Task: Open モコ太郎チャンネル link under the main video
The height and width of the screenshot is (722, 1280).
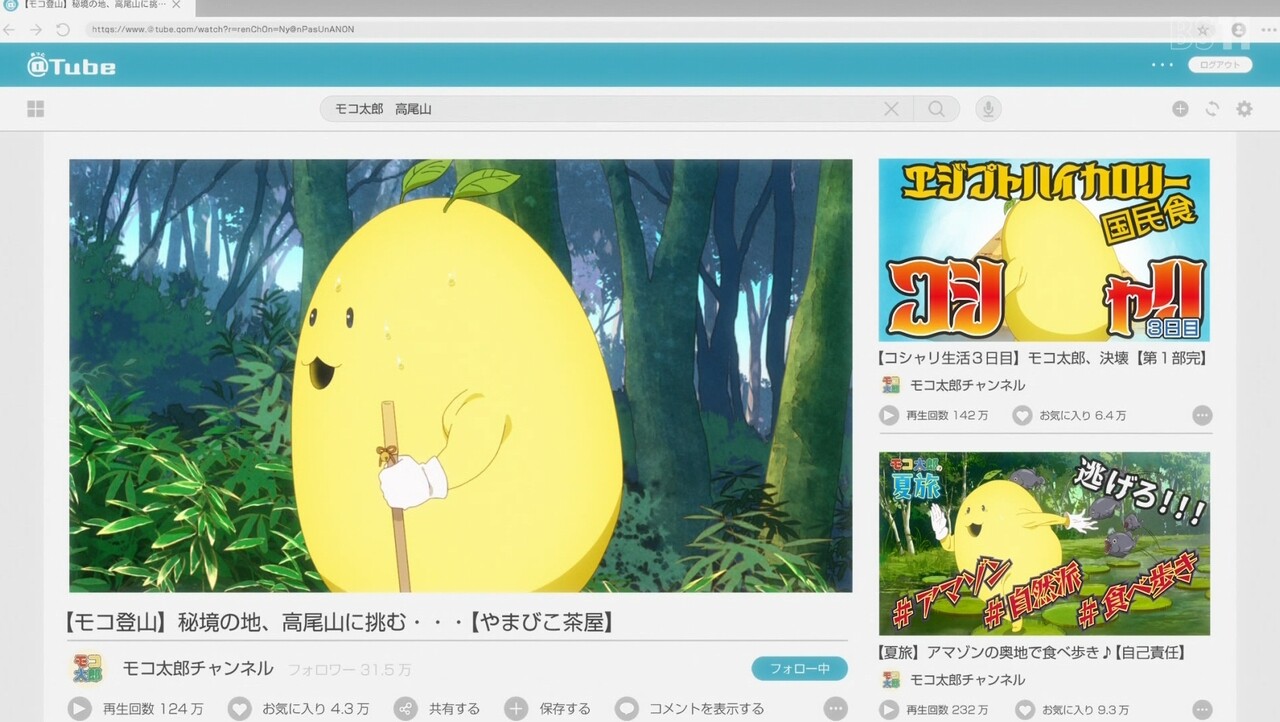Action: tap(197, 669)
